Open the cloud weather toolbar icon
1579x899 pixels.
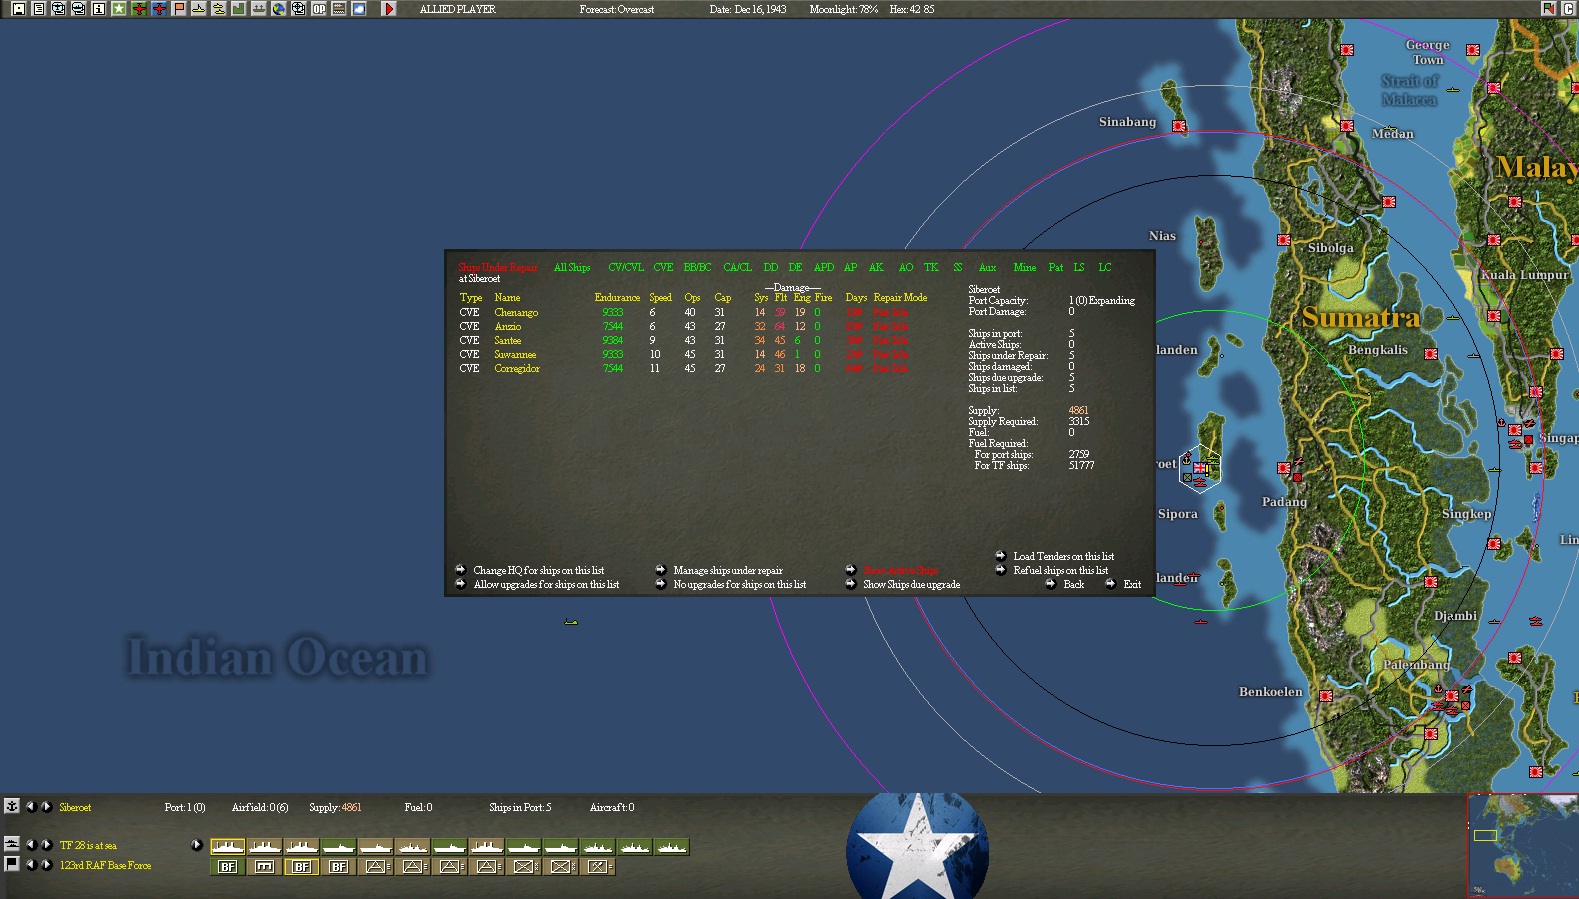358,9
